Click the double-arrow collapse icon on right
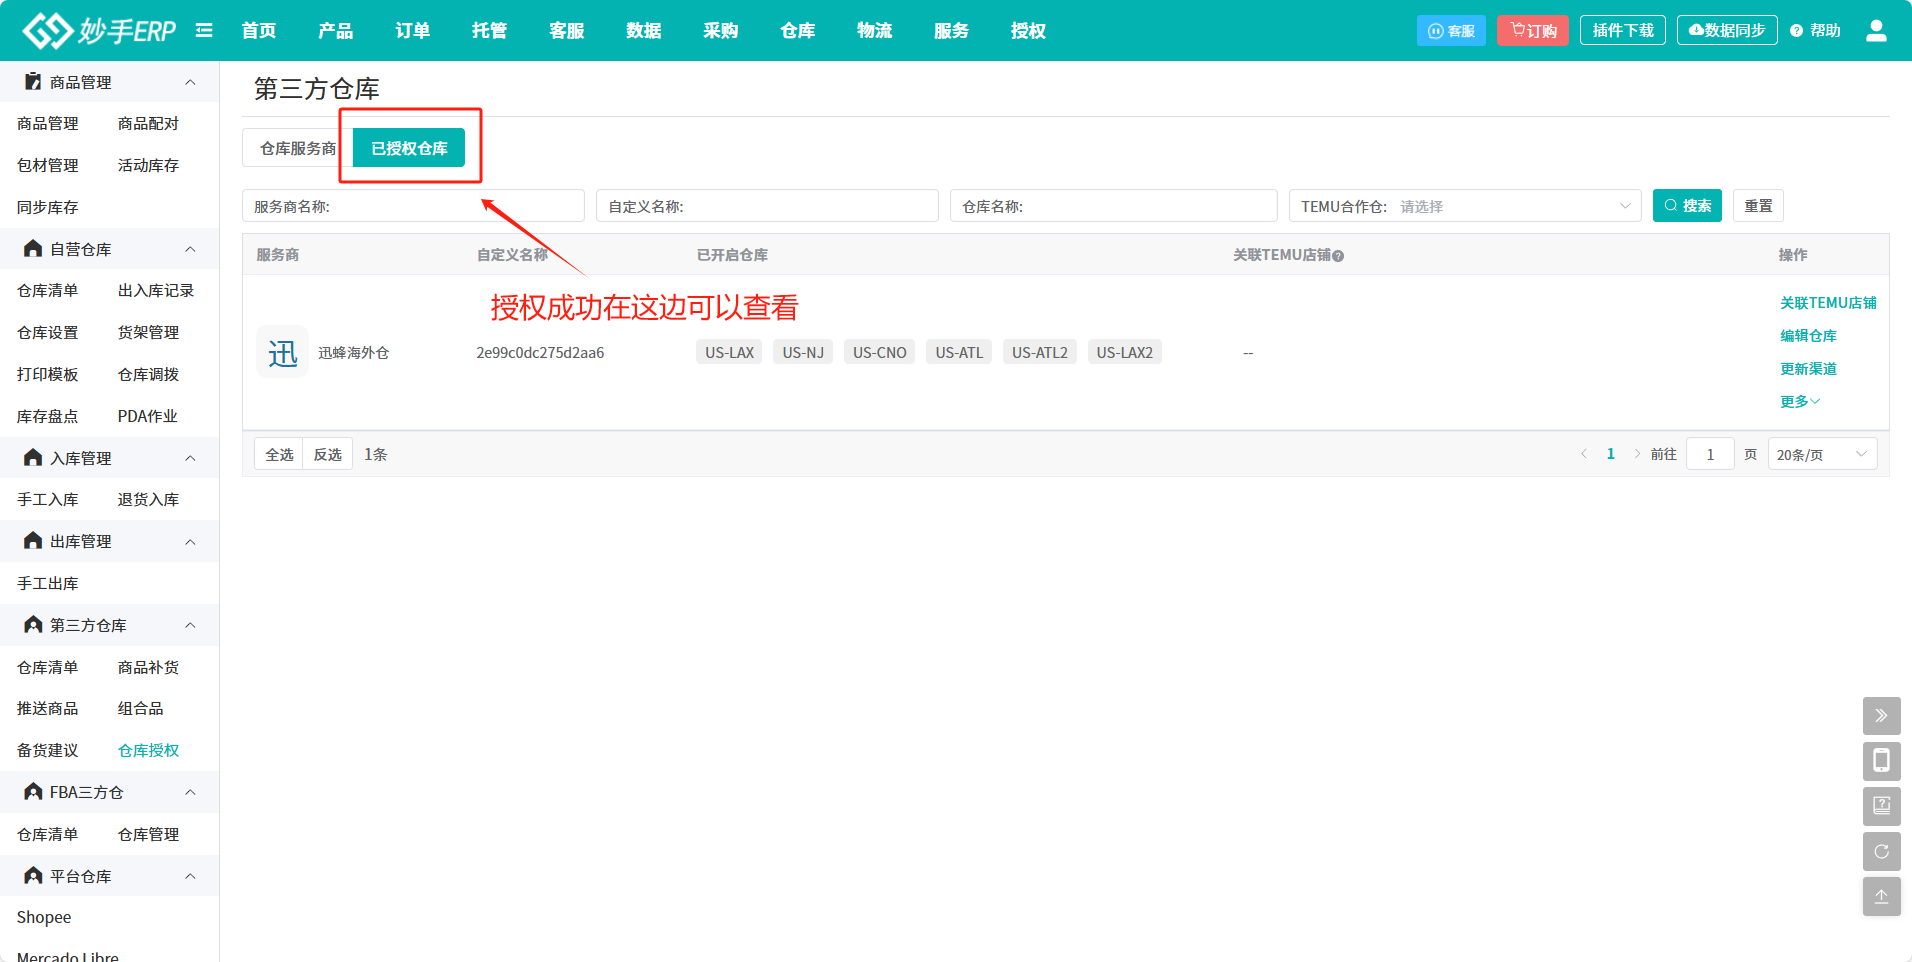 pyautogui.click(x=1881, y=715)
